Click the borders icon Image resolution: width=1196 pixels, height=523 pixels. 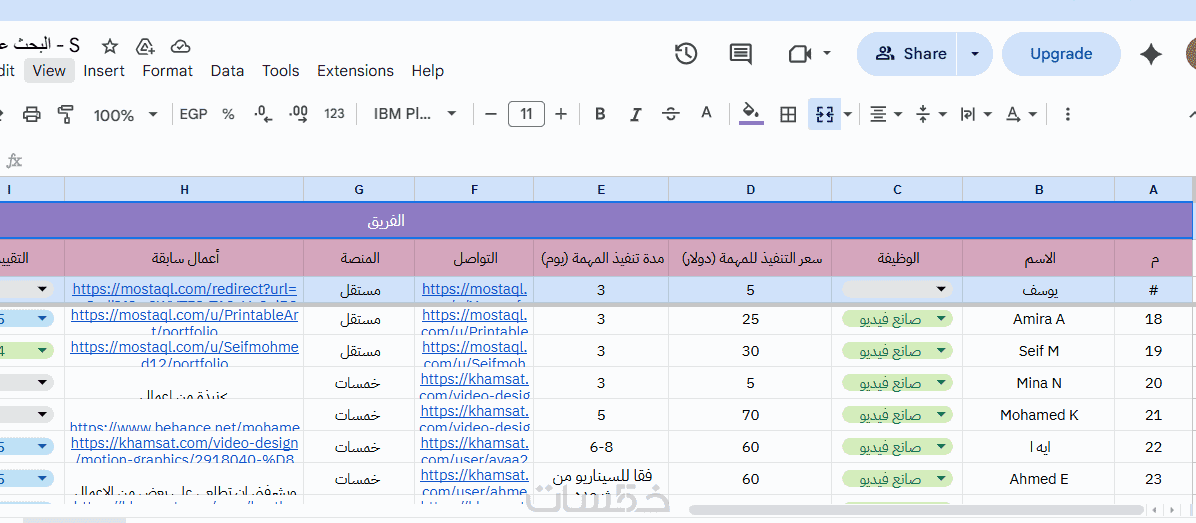click(x=788, y=114)
